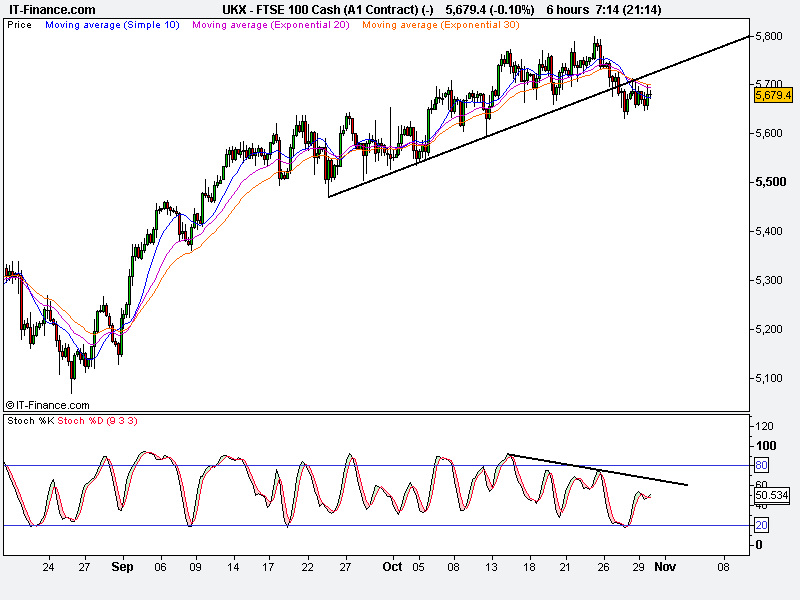Click the 5,800 price axis label
This screenshot has height=600, width=800.
point(768,36)
